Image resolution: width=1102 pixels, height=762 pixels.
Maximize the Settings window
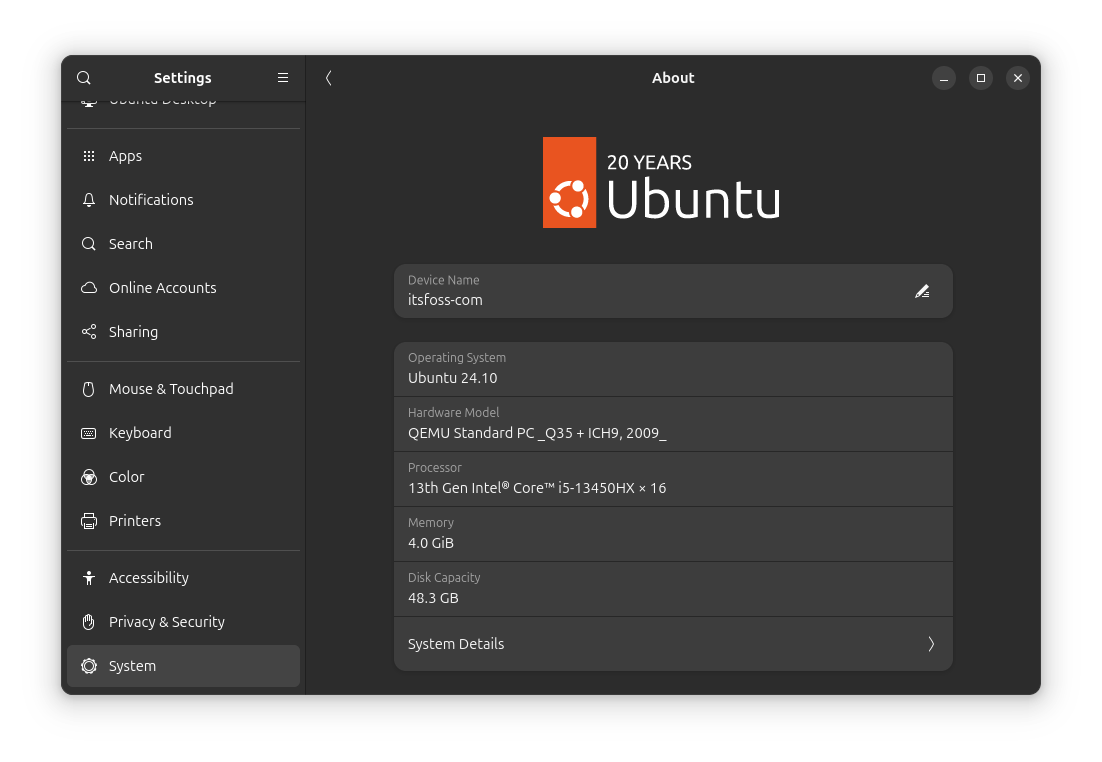[981, 78]
